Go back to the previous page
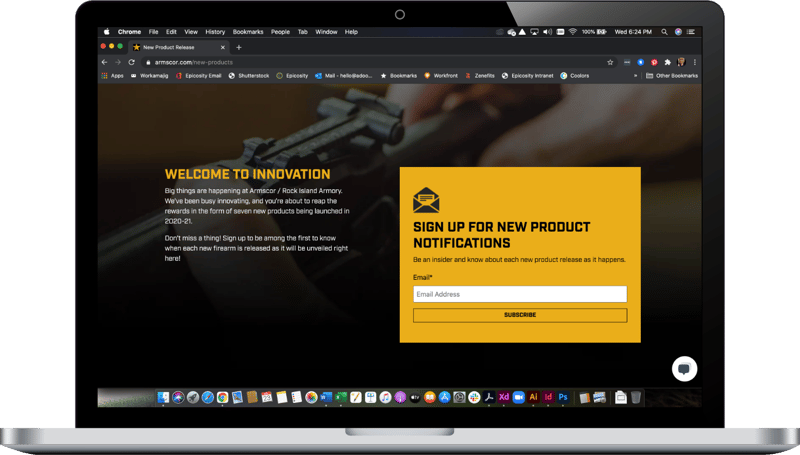Image resolution: width=800 pixels, height=455 pixels. click(x=105, y=62)
